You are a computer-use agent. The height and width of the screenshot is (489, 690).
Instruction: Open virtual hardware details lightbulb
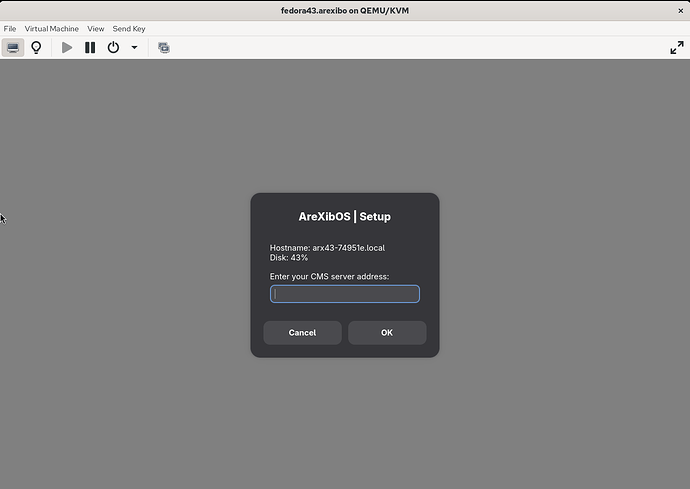(36, 48)
